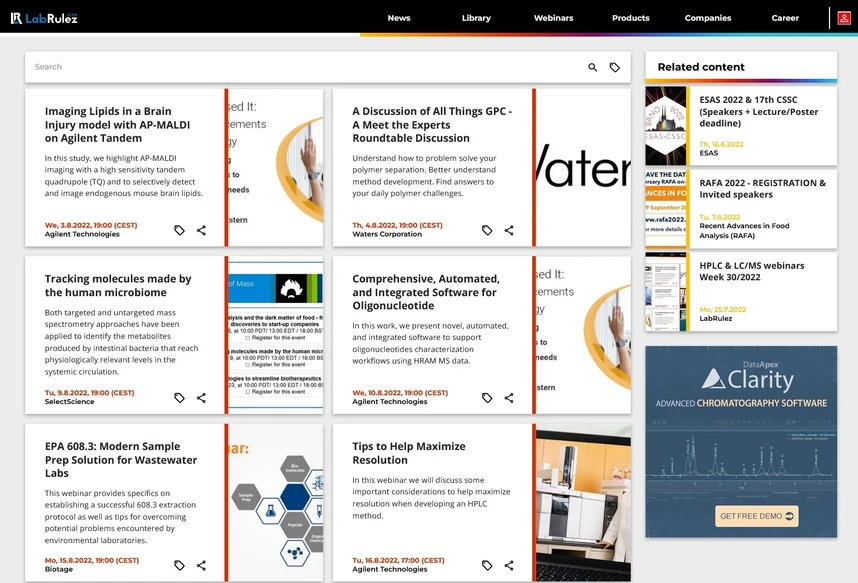Viewport: 858px width, 583px height.
Task: Open Comprehensive, Automated, Integrated Software title
Action: (426, 292)
